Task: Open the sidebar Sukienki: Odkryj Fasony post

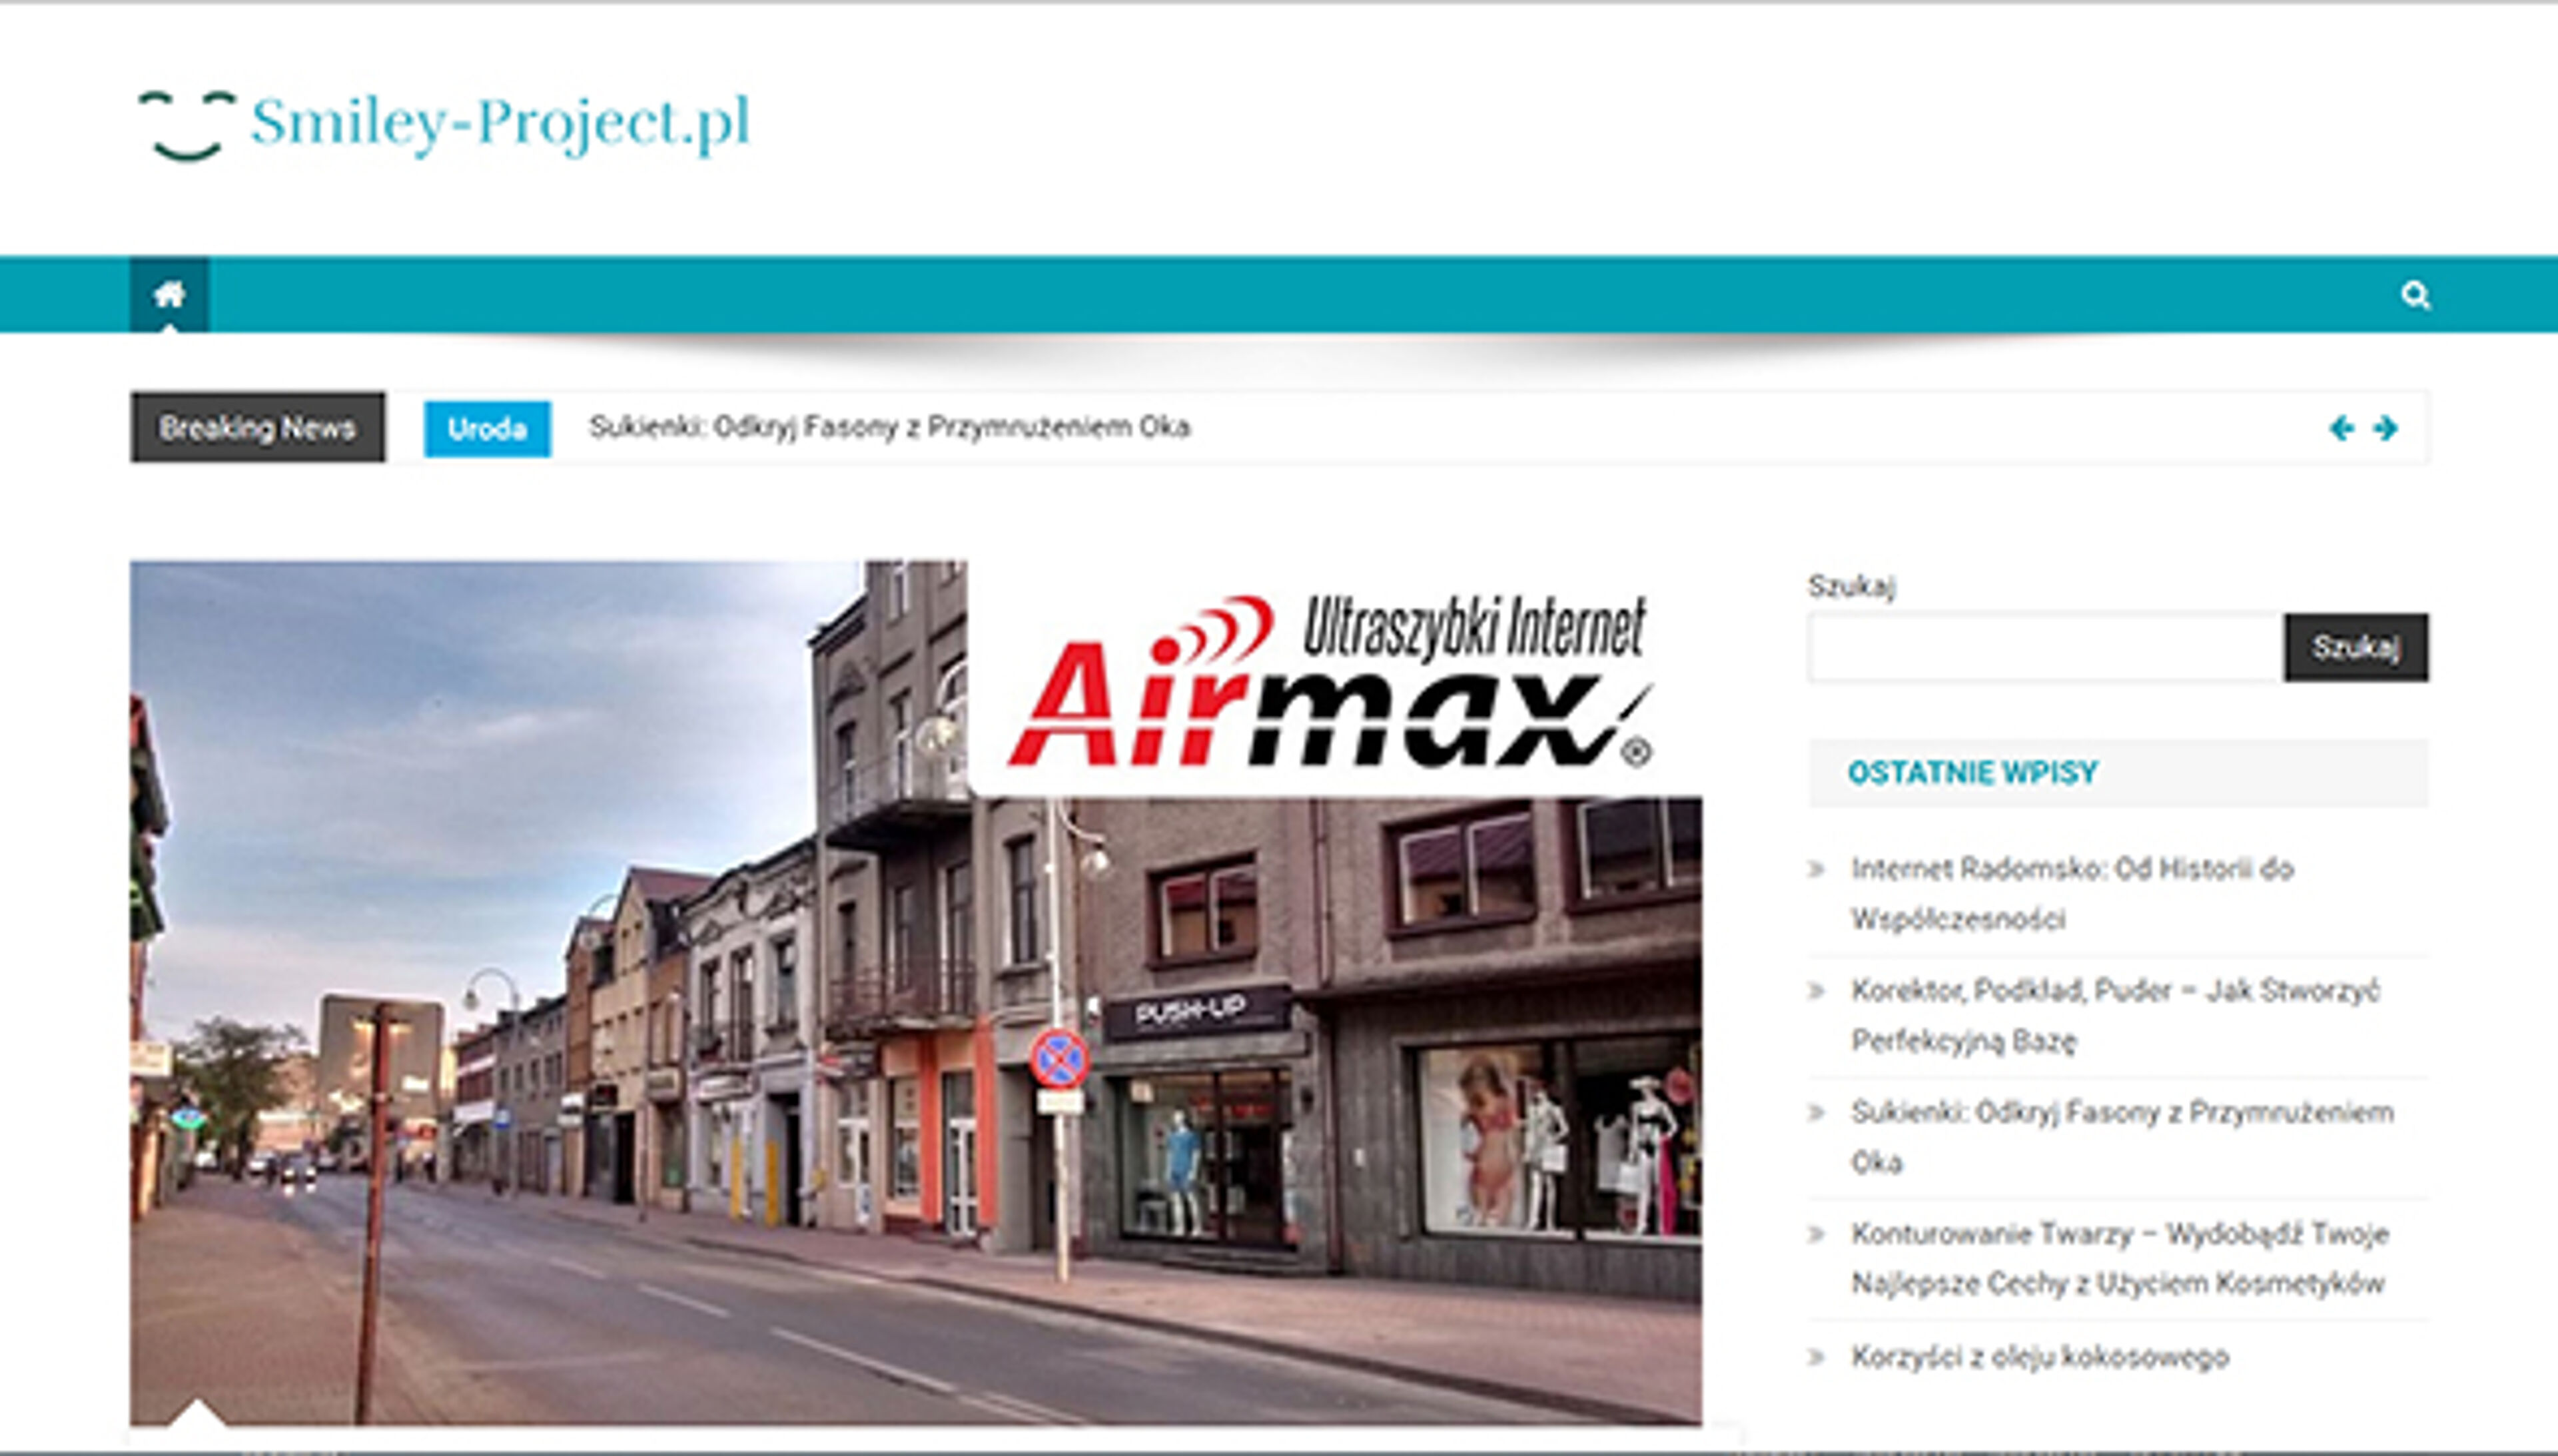Action: 2121,1136
